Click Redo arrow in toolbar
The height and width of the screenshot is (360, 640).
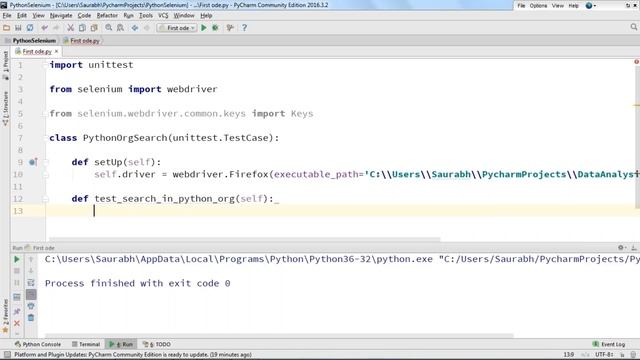pyautogui.click(x=56, y=28)
